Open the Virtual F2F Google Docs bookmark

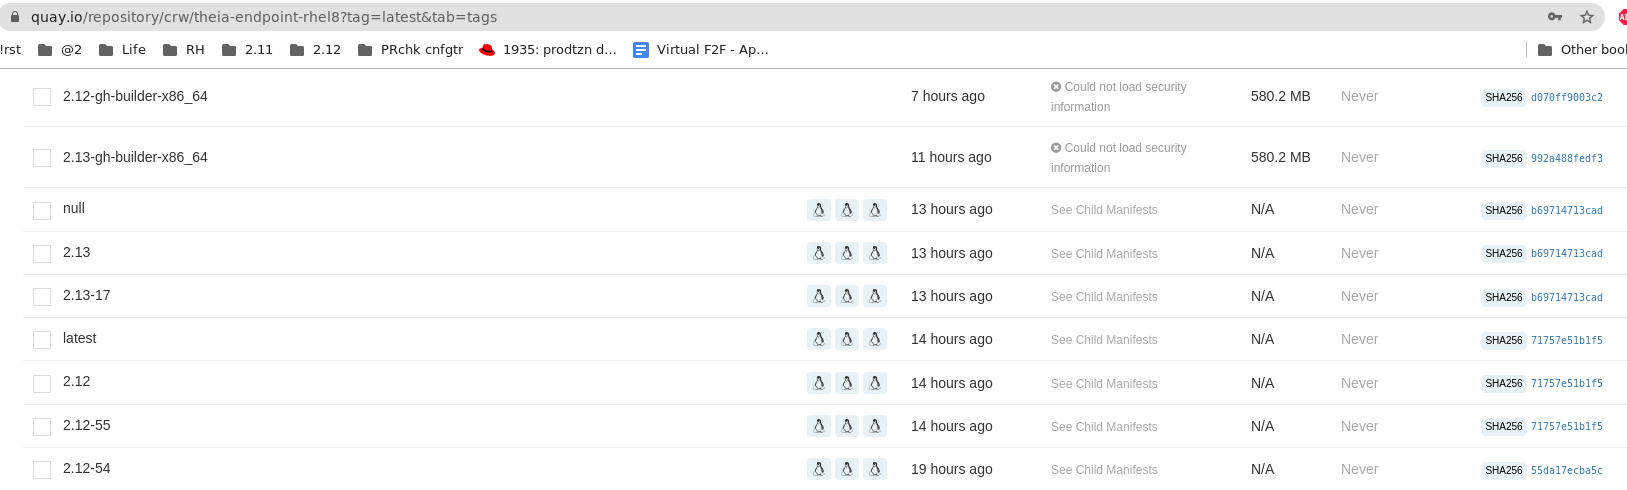pos(701,50)
